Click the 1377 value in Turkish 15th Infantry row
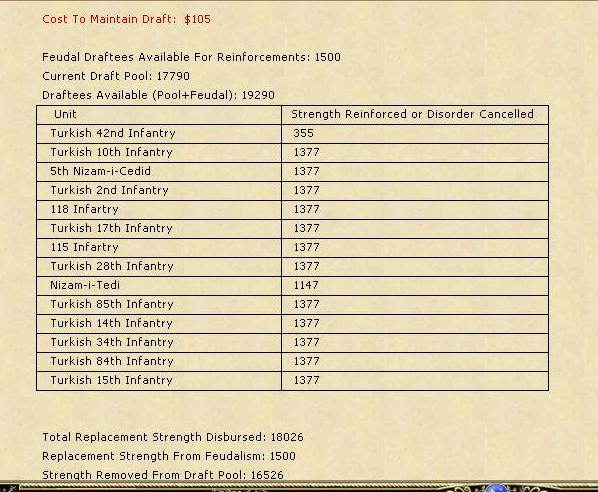Image resolution: width=598 pixels, height=492 pixels. click(306, 380)
